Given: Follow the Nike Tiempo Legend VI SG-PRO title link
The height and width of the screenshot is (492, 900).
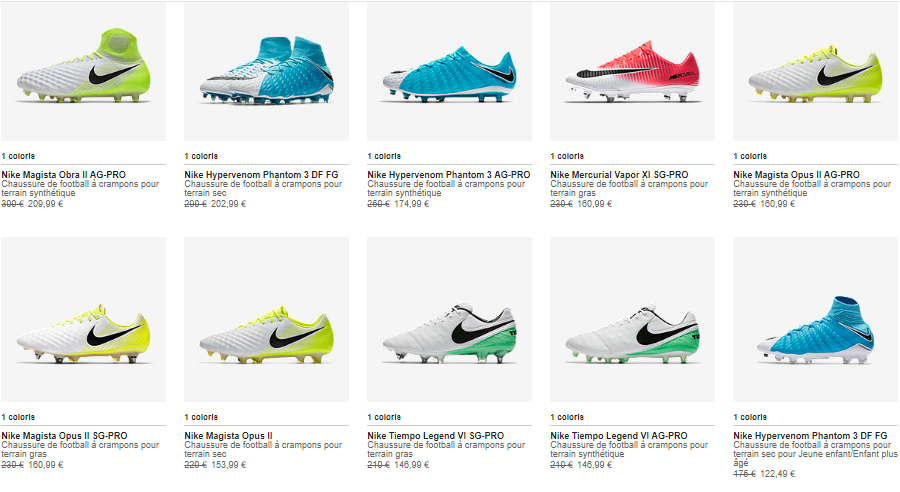Looking at the screenshot, I should [x=436, y=436].
